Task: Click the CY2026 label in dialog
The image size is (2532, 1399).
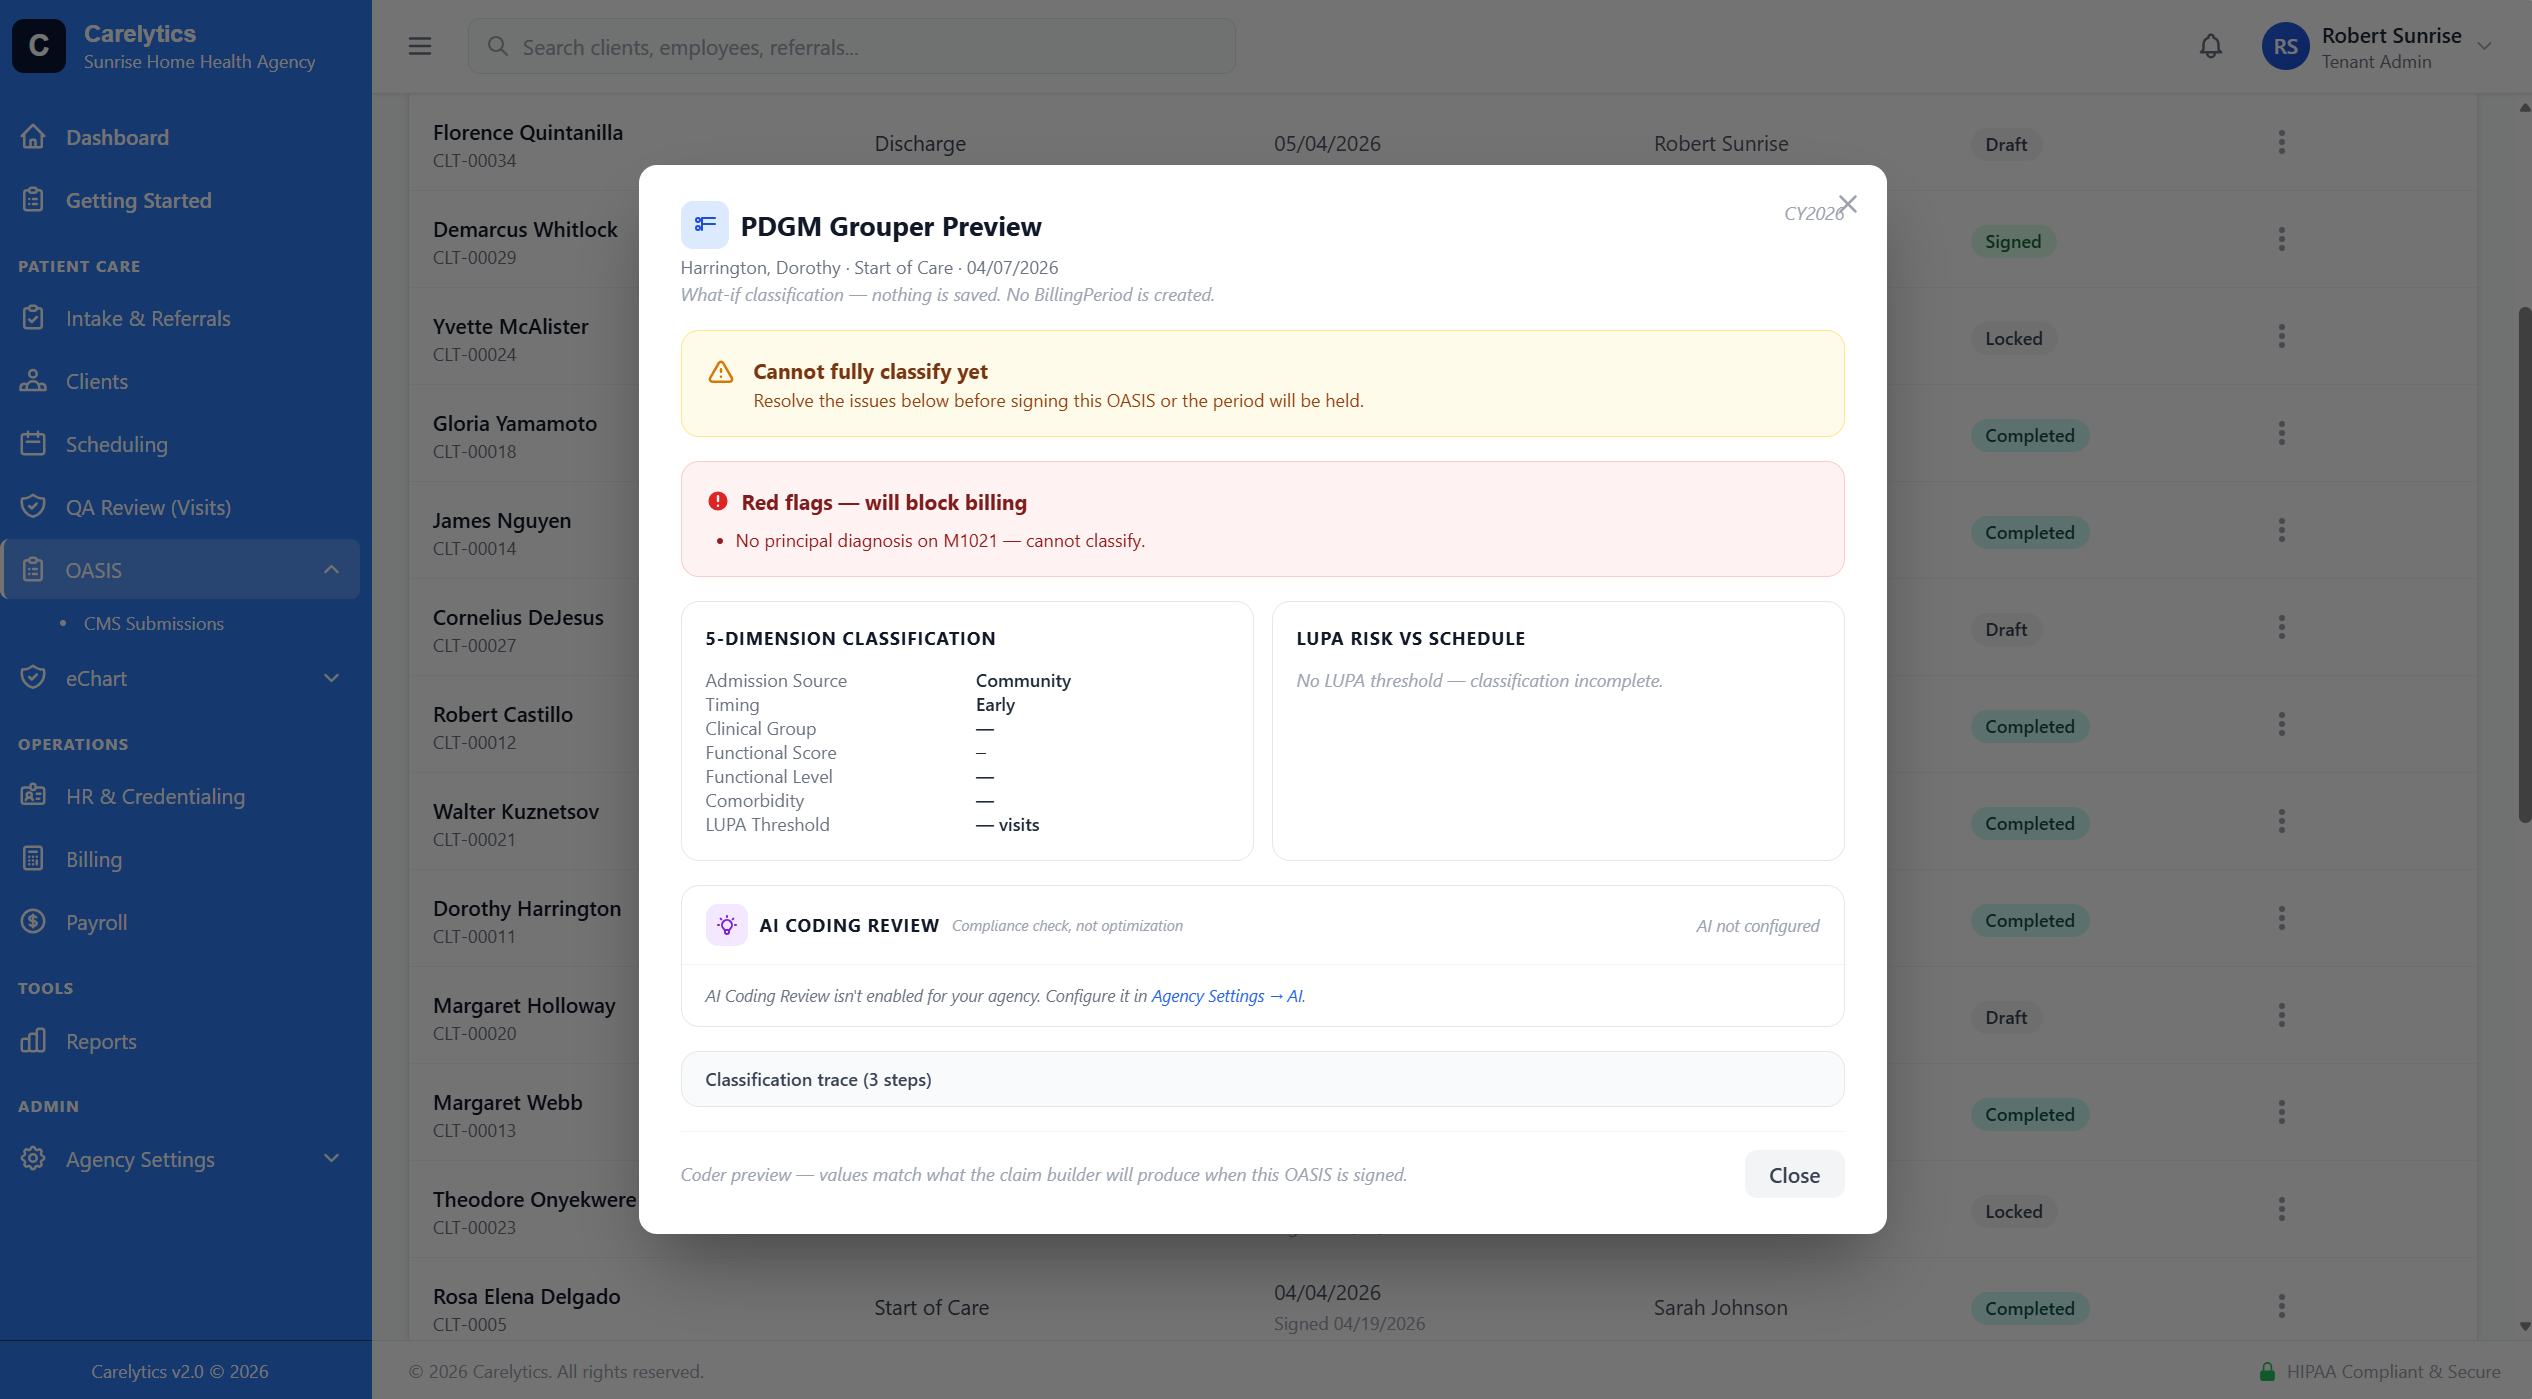Action: tap(1812, 213)
